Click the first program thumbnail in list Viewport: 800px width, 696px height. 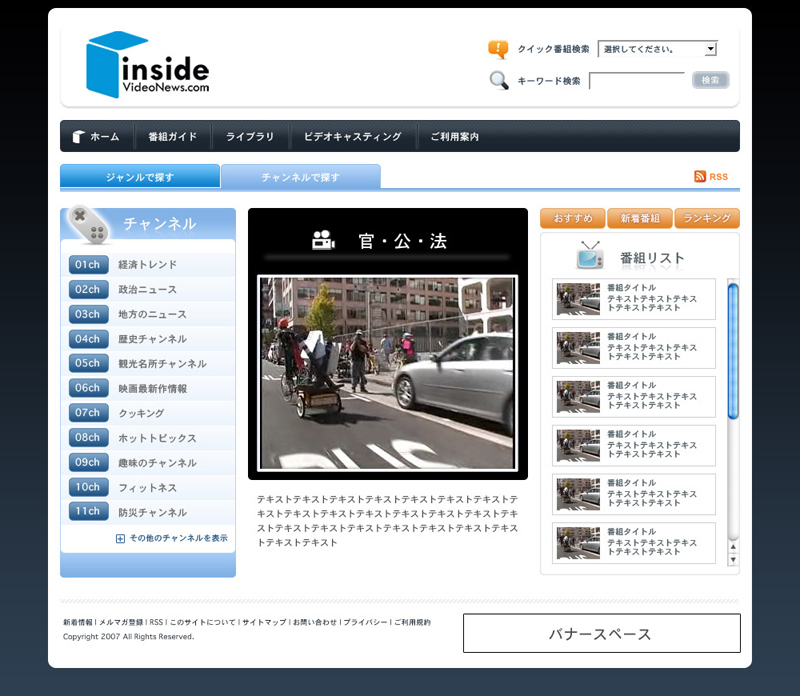click(x=578, y=299)
